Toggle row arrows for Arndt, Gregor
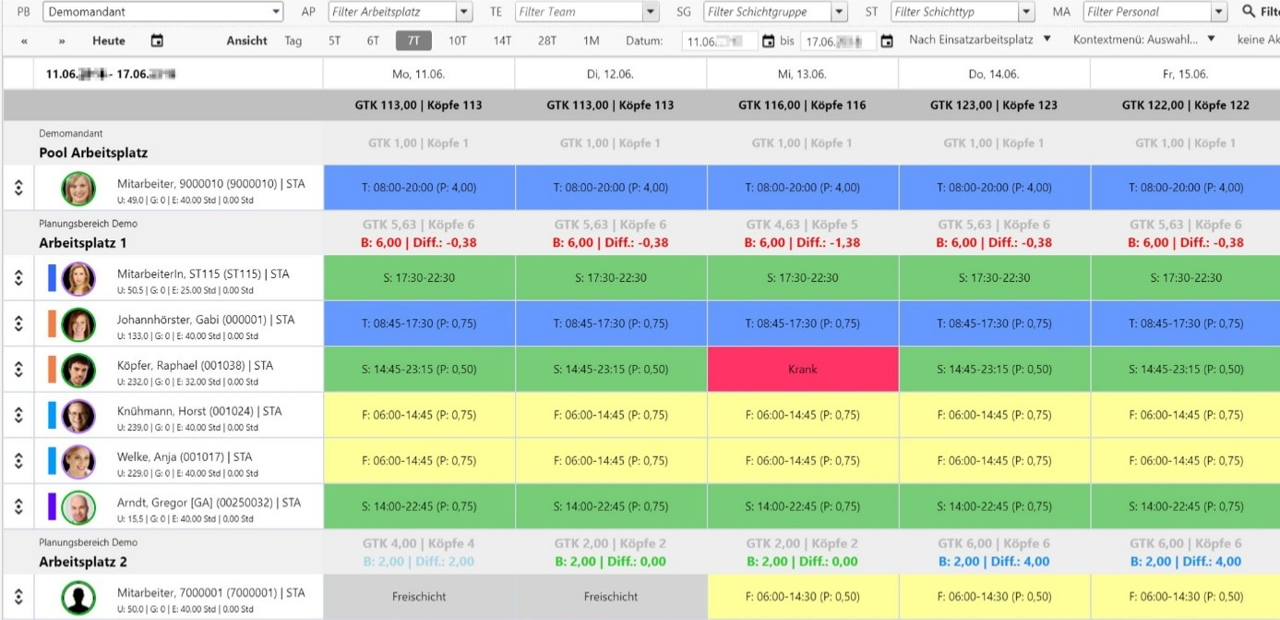The height and width of the screenshot is (620, 1280). 18,507
